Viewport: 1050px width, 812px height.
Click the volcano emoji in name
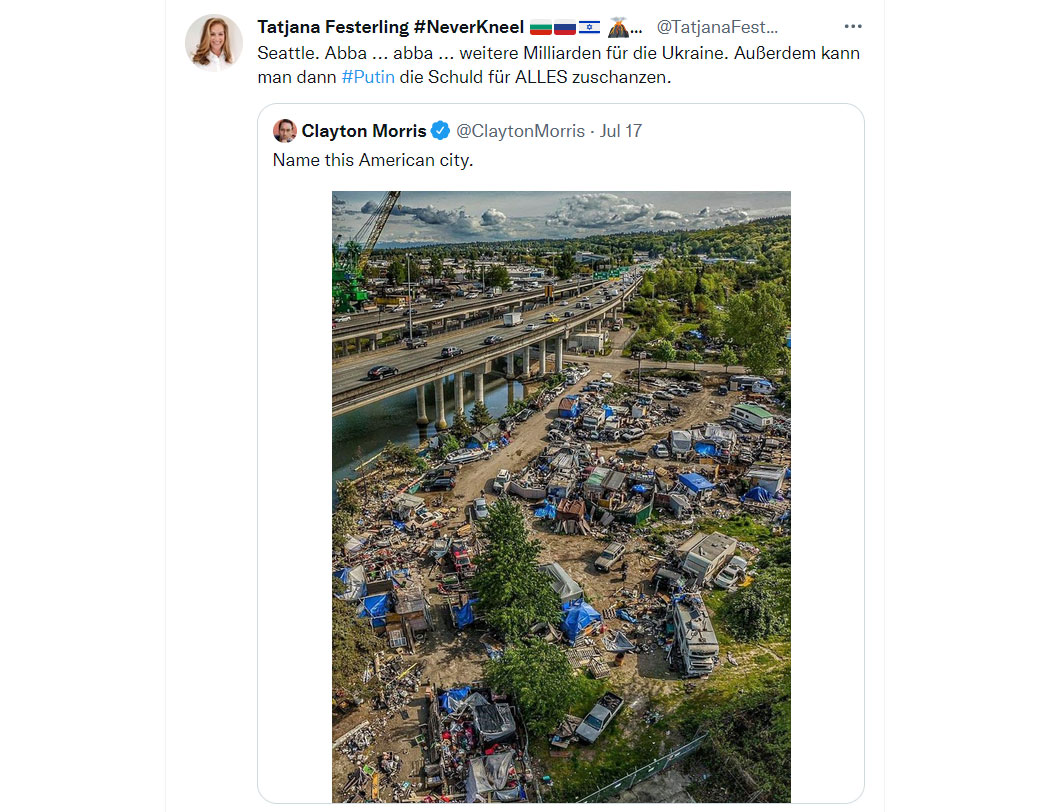pos(617,27)
